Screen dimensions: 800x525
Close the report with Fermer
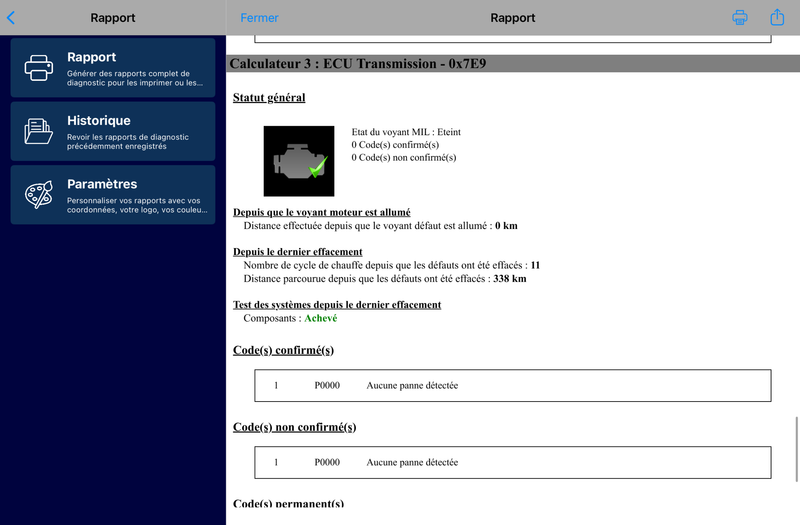pos(259,18)
